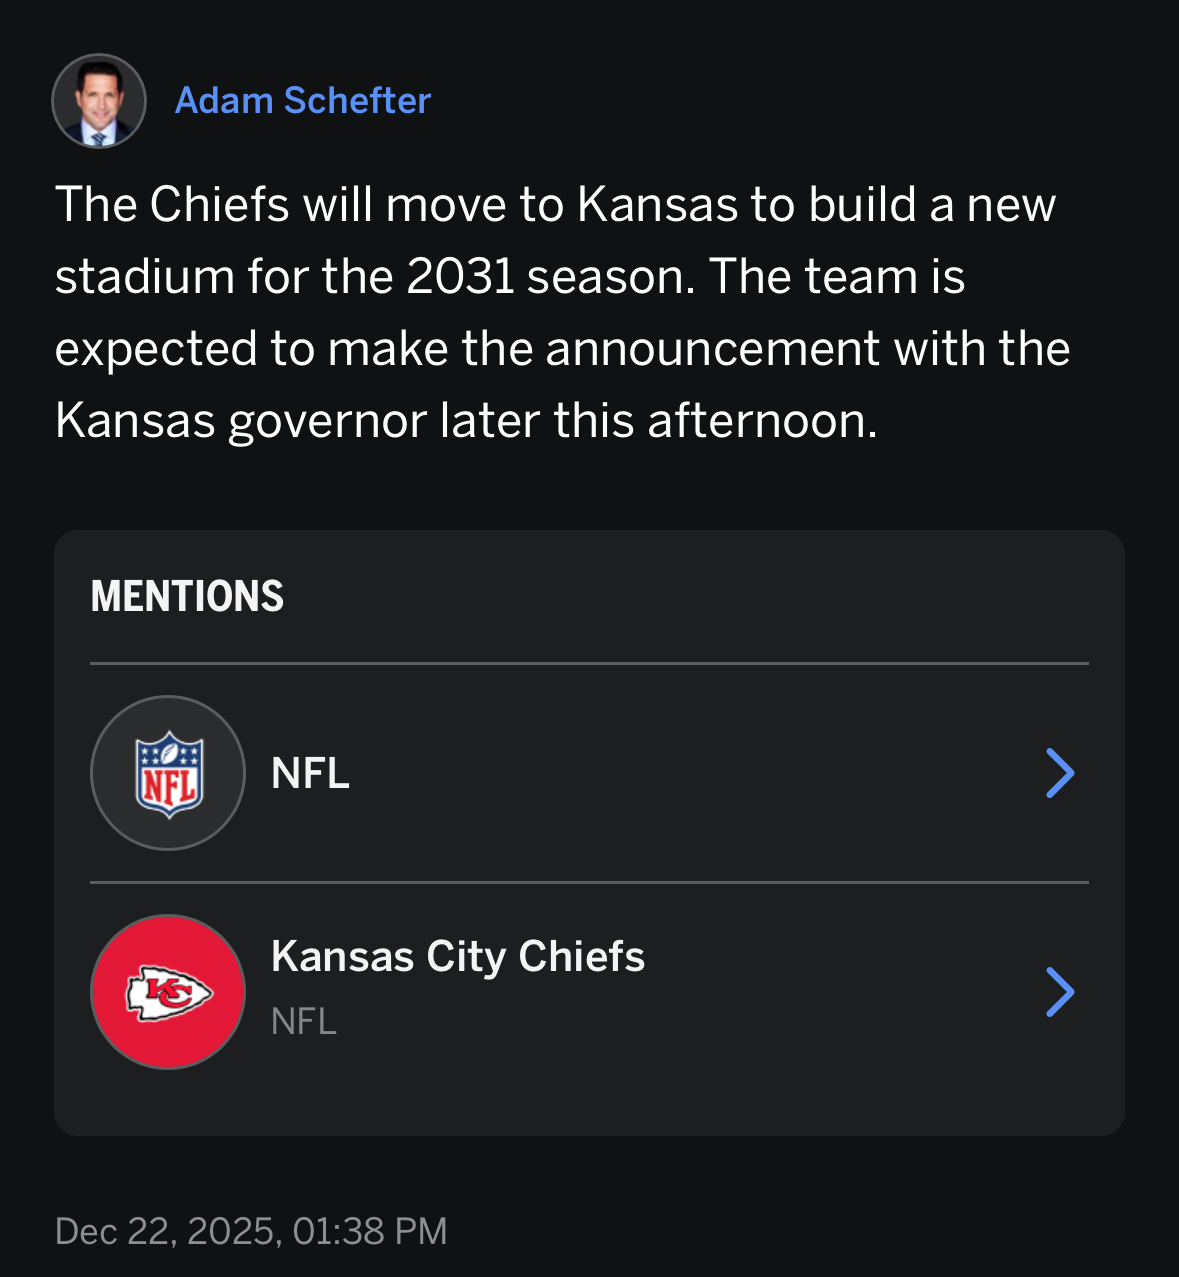The image size is (1179, 1277).
Task: Expand the Kansas City Chiefs chevron arrow
Action: [x=1060, y=992]
